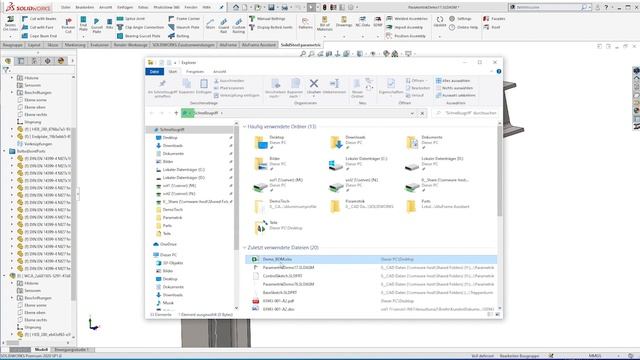Click the Explorer help icon
Image resolution: width=640 pixels, height=360 pixels.
coord(499,71)
